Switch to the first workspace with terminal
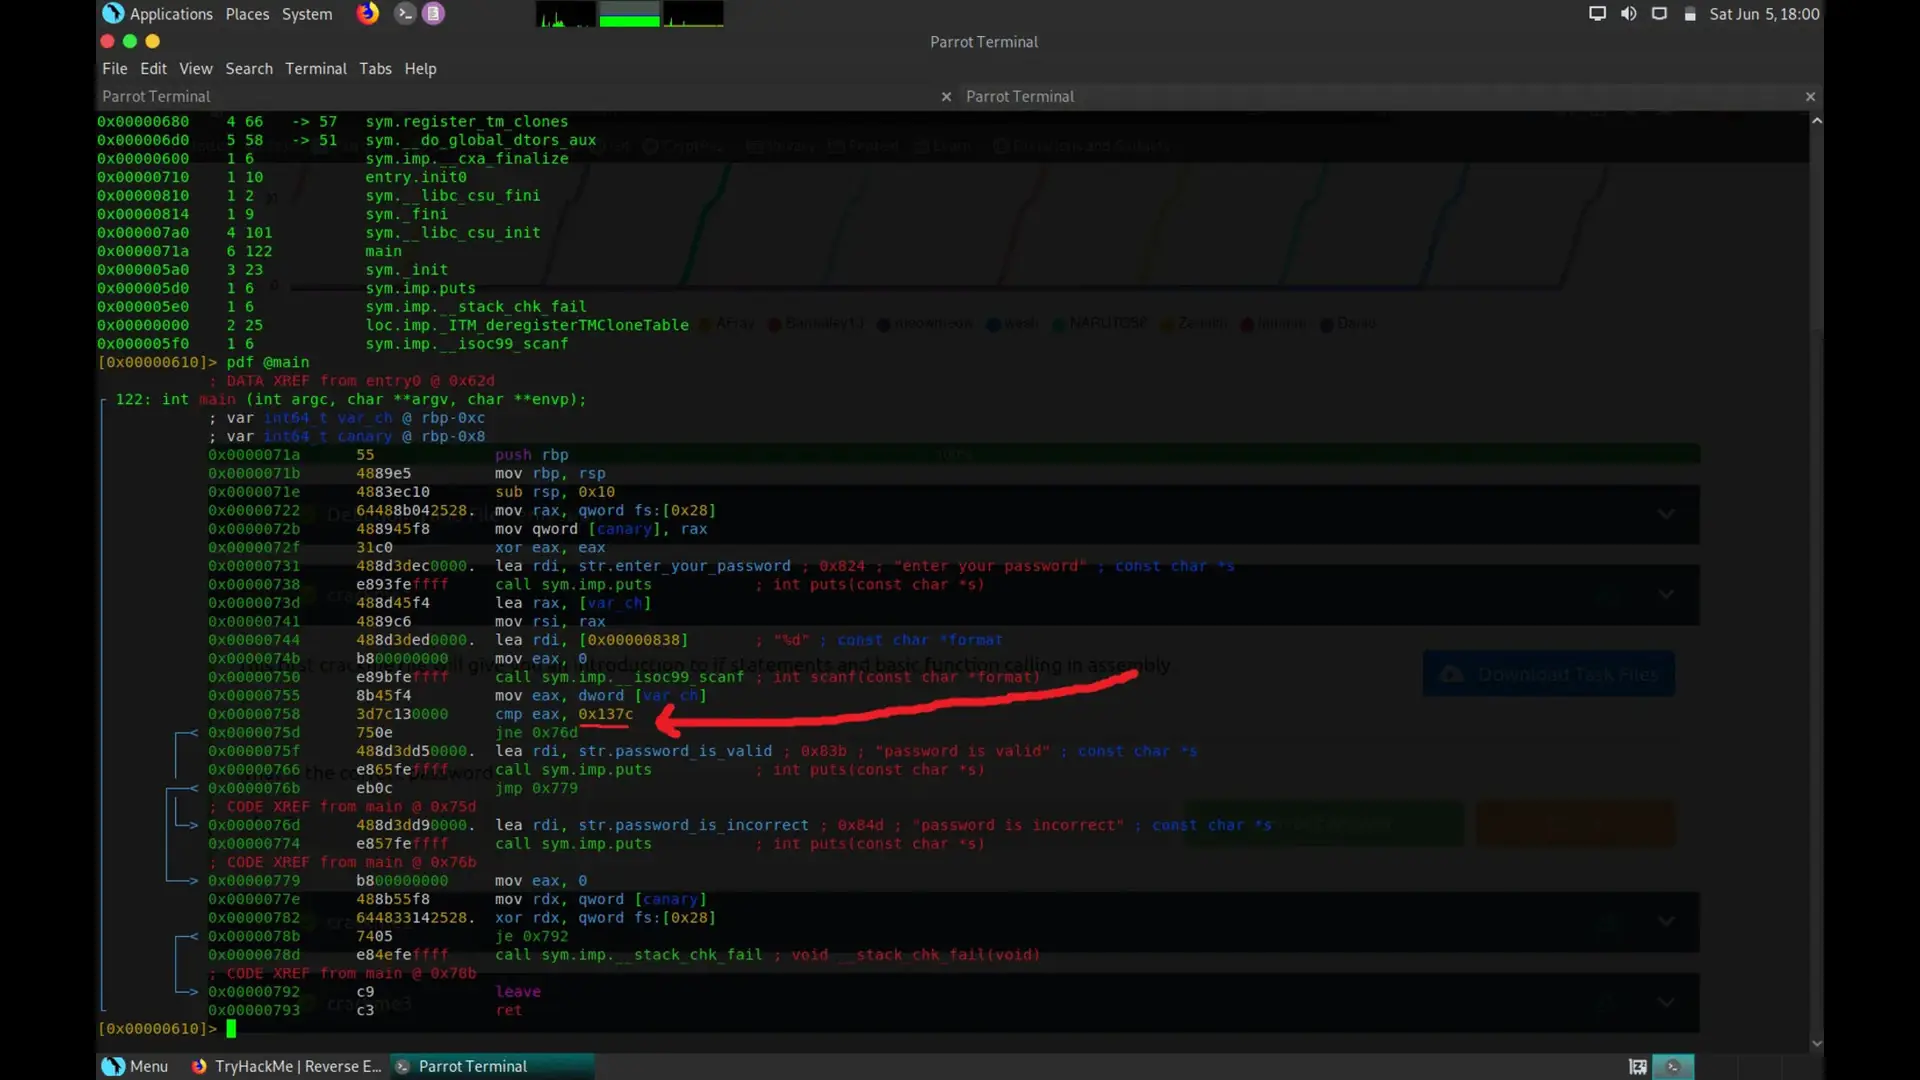The height and width of the screenshot is (1080, 1920). pos(1673,1067)
